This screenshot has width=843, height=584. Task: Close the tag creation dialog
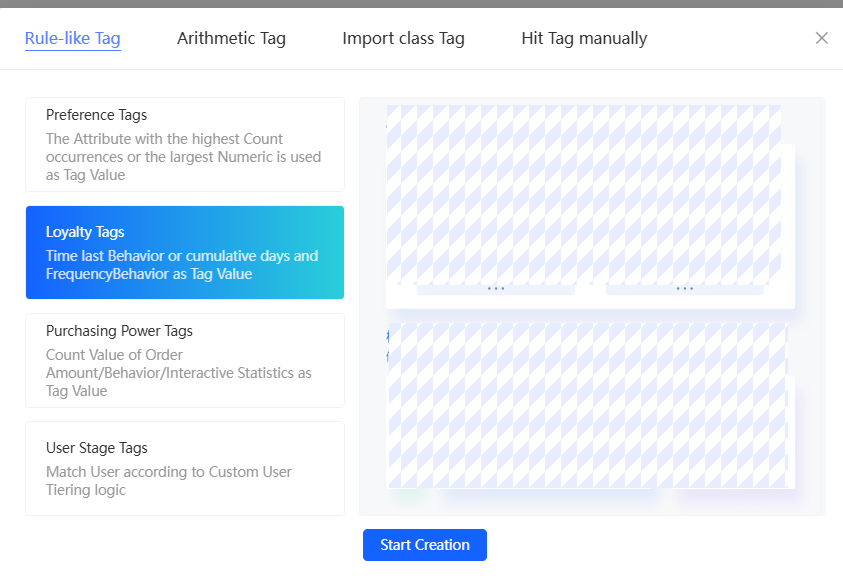[x=821, y=38]
